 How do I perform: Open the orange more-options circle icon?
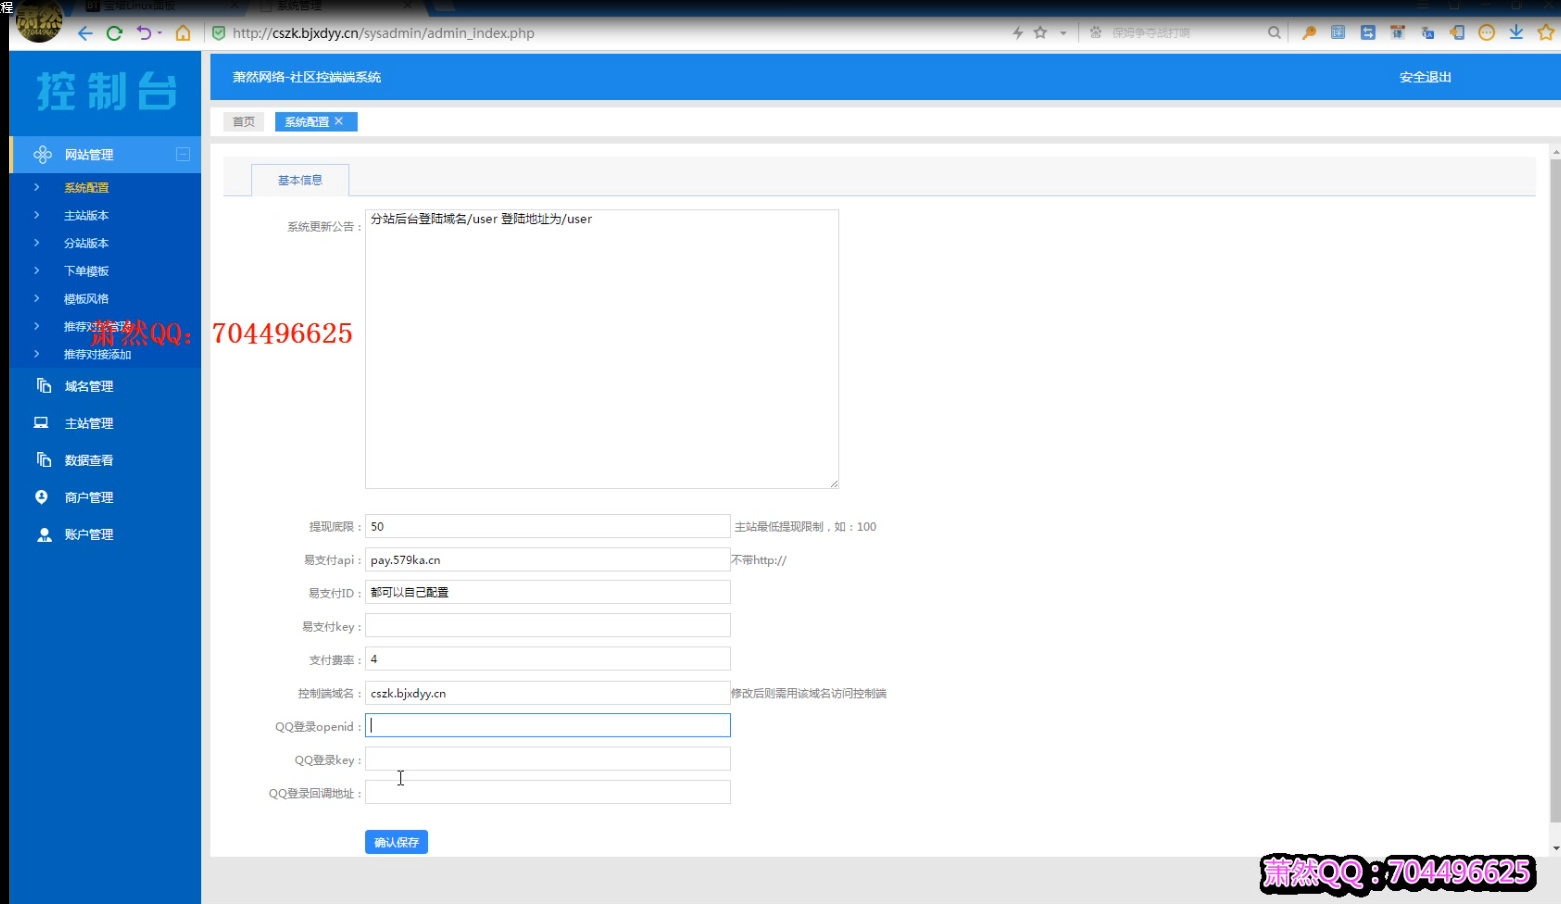pos(1487,33)
